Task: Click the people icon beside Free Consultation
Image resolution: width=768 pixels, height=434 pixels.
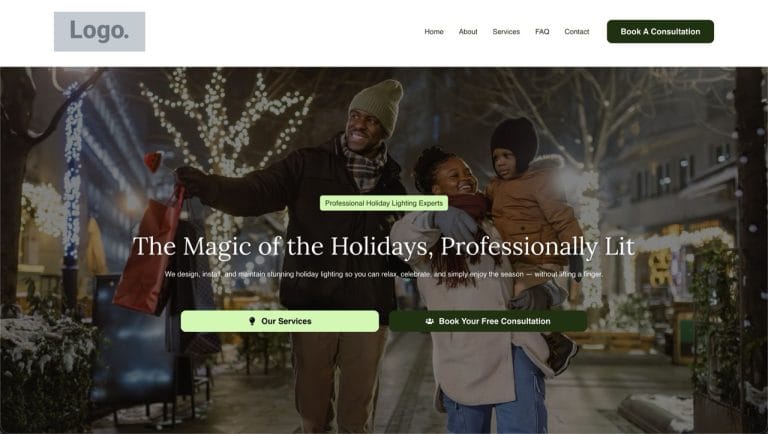Action: click(430, 321)
